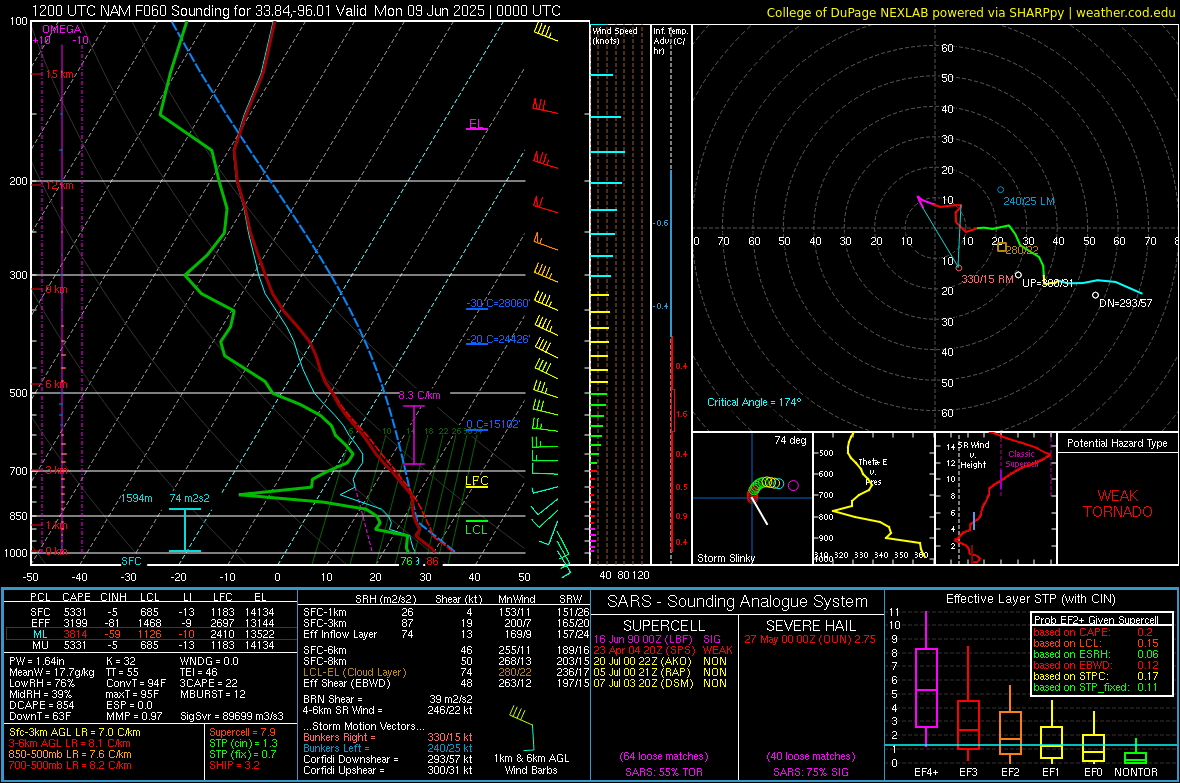Click the 'DN=293/57' hodograph label
This screenshot has width=1180, height=783.
click(1126, 303)
